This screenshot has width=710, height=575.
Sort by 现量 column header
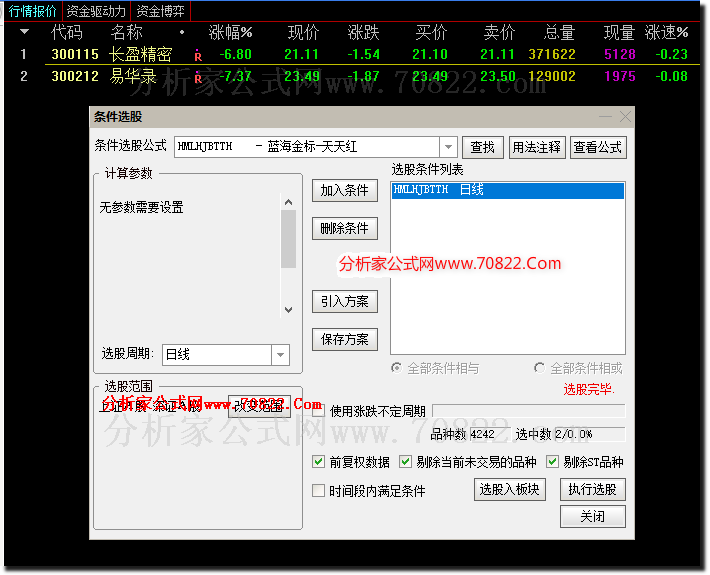pos(619,32)
